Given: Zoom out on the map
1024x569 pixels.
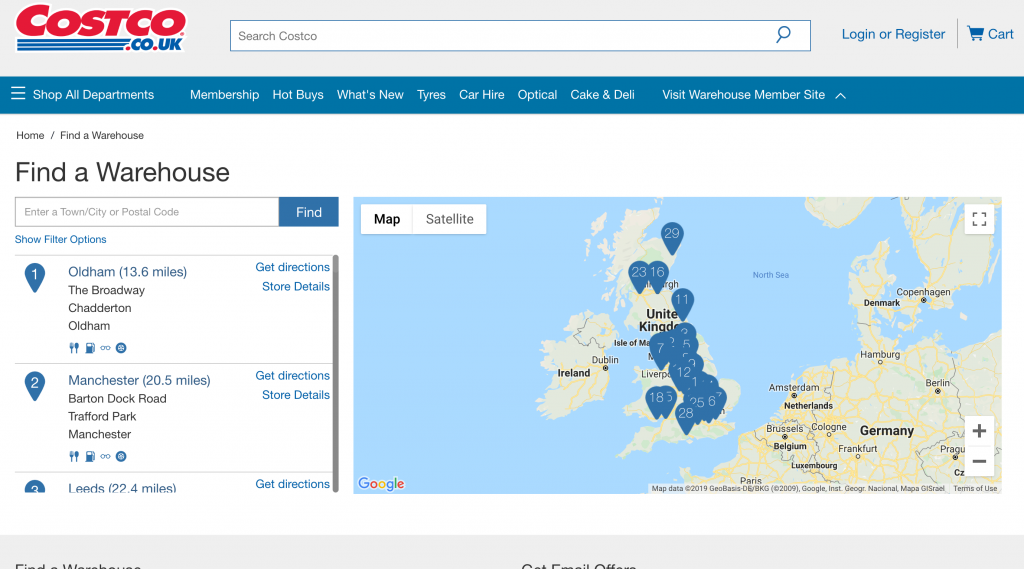Looking at the screenshot, I should pyautogui.click(x=979, y=461).
